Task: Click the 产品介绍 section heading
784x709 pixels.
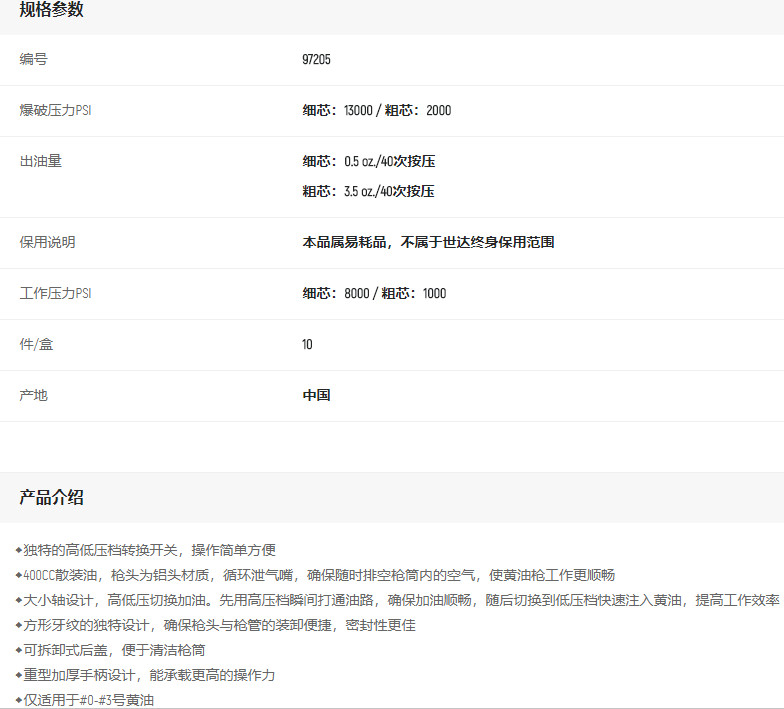Action: [51, 498]
